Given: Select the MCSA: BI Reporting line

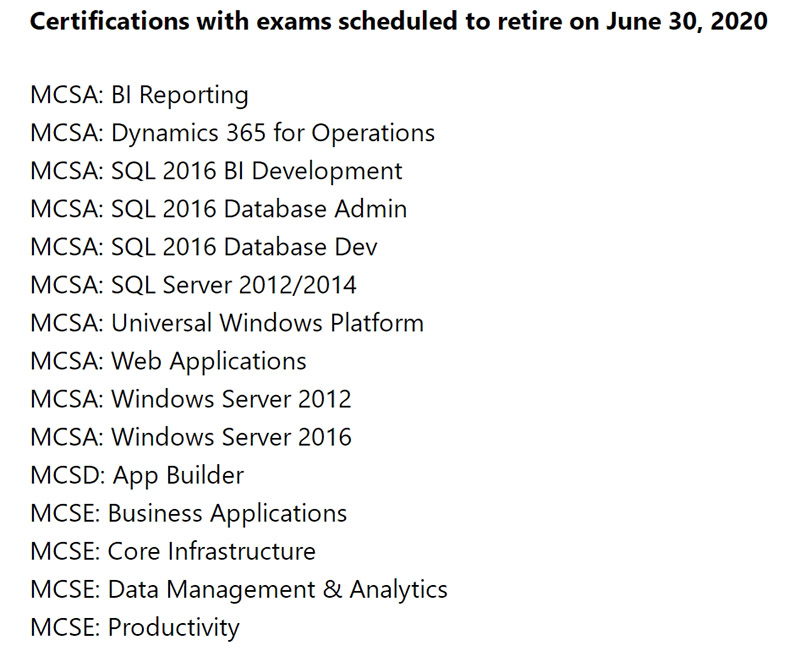Looking at the screenshot, I should pos(139,95).
